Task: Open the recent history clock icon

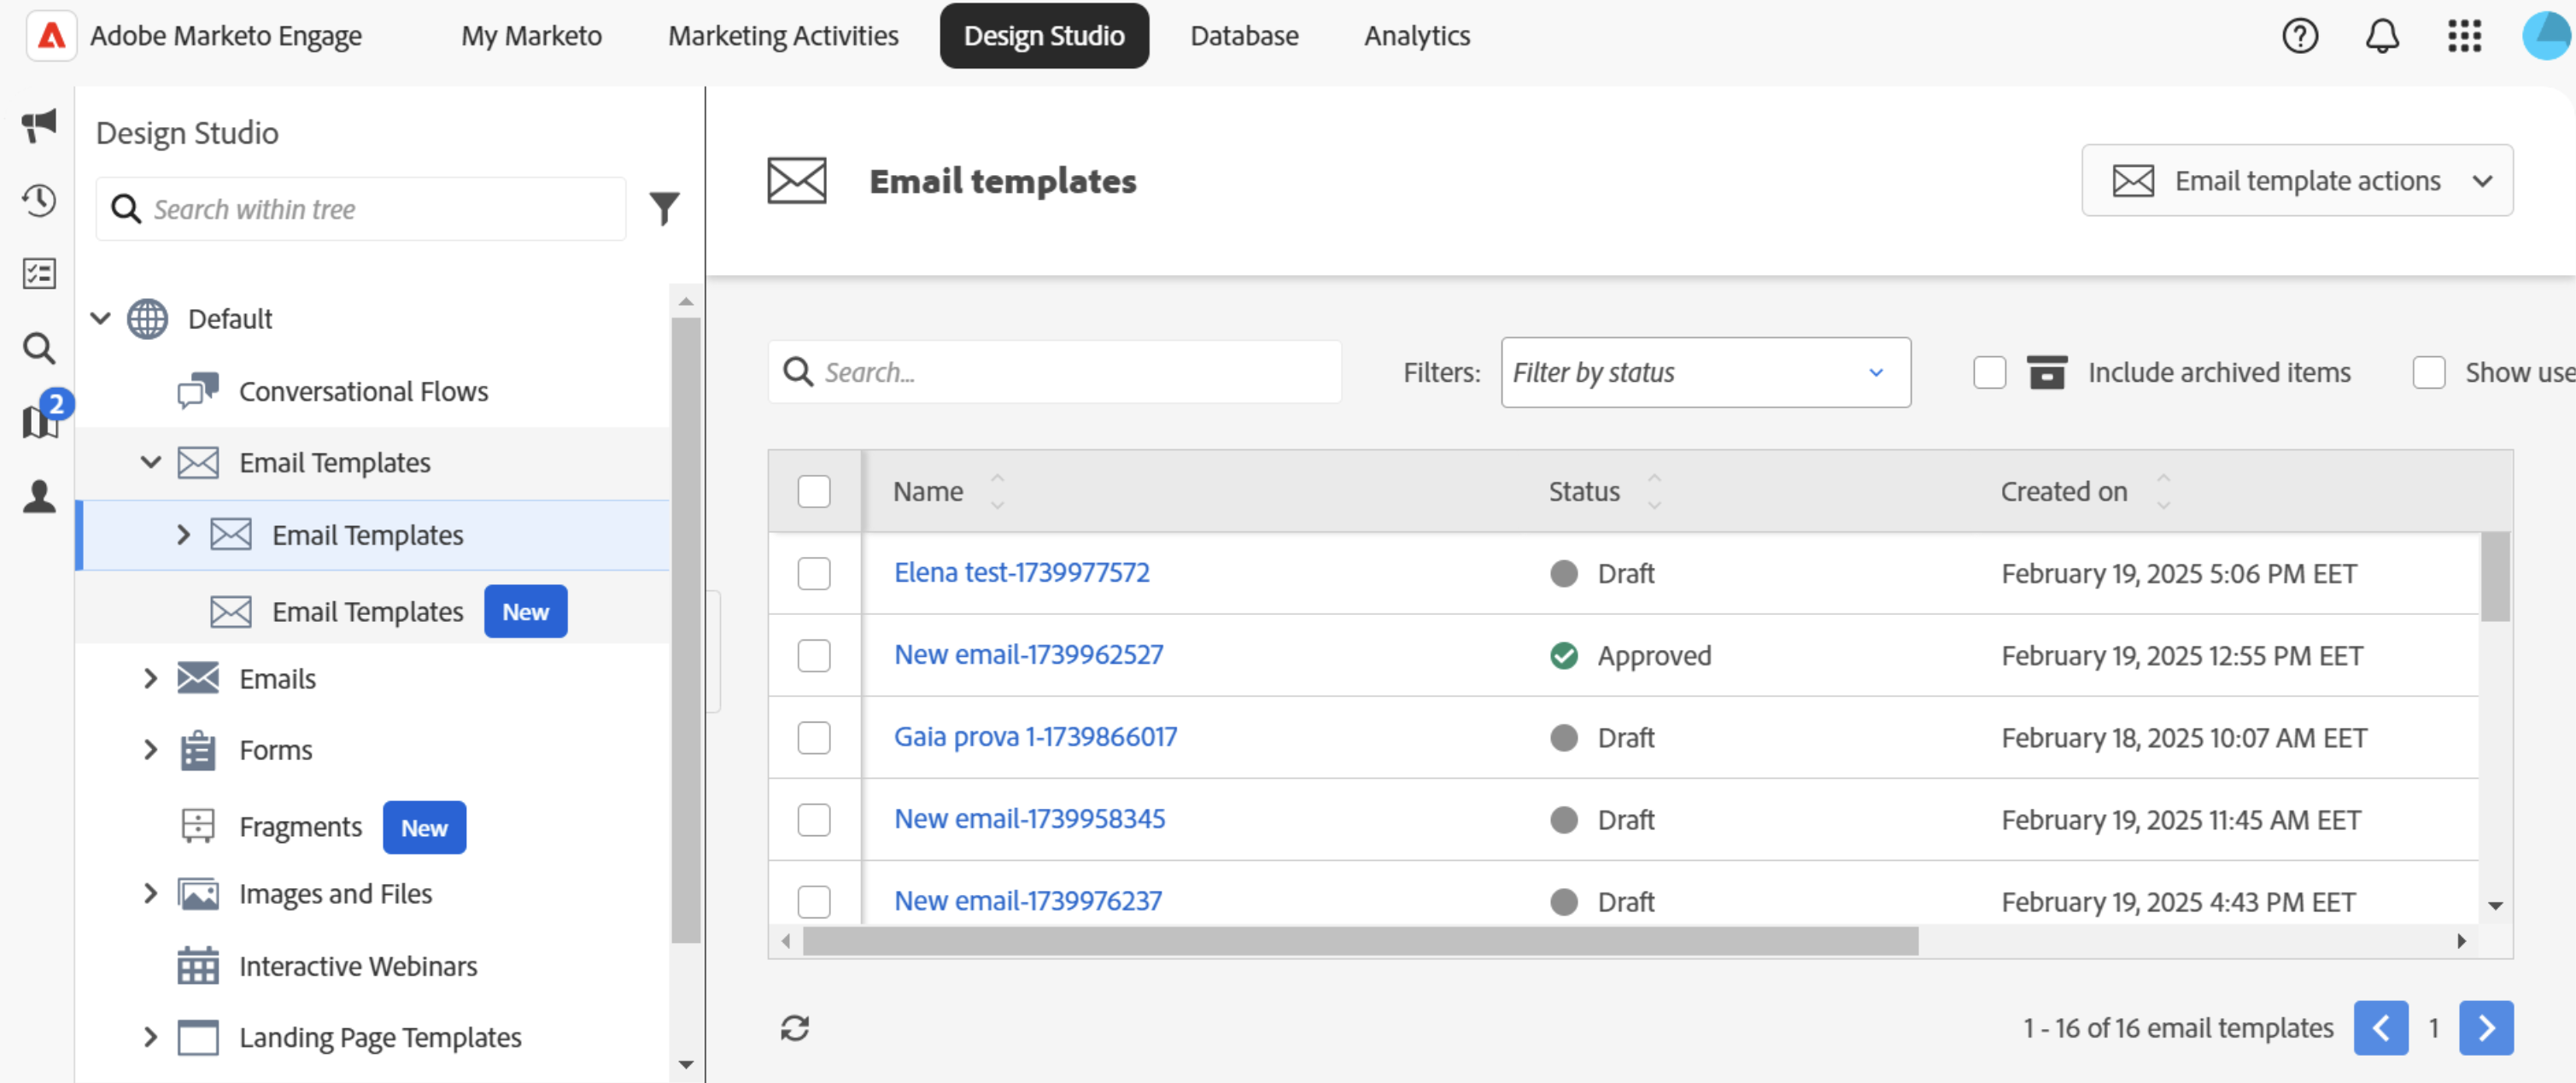Action: pyautogui.click(x=39, y=200)
